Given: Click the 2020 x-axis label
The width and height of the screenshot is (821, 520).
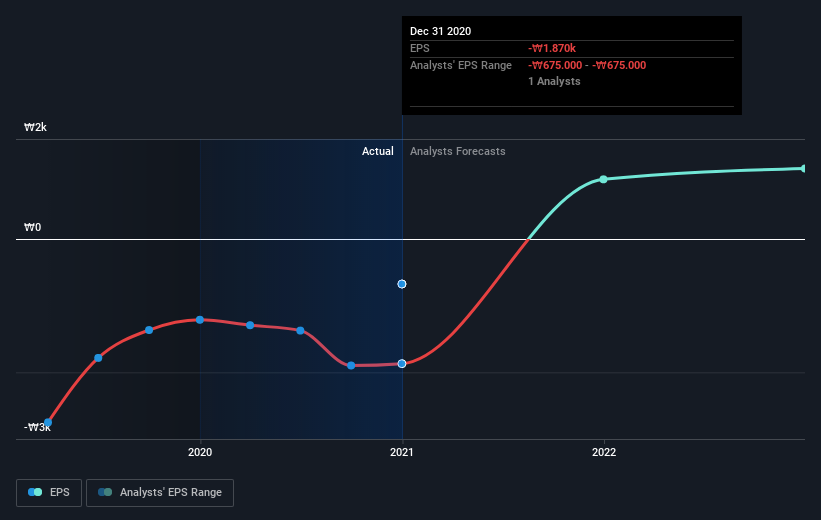Looking at the screenshot, I should (200, 452).
